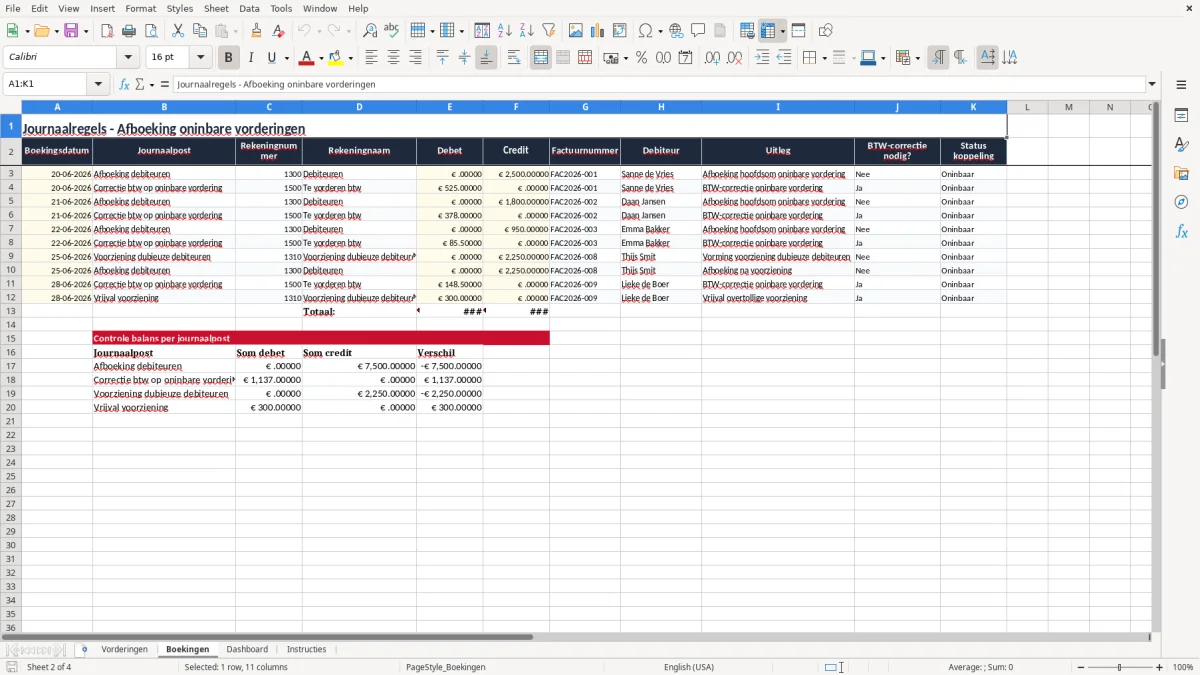
Task: Open the font name dropdown
Action: click(x=128, y=58)
